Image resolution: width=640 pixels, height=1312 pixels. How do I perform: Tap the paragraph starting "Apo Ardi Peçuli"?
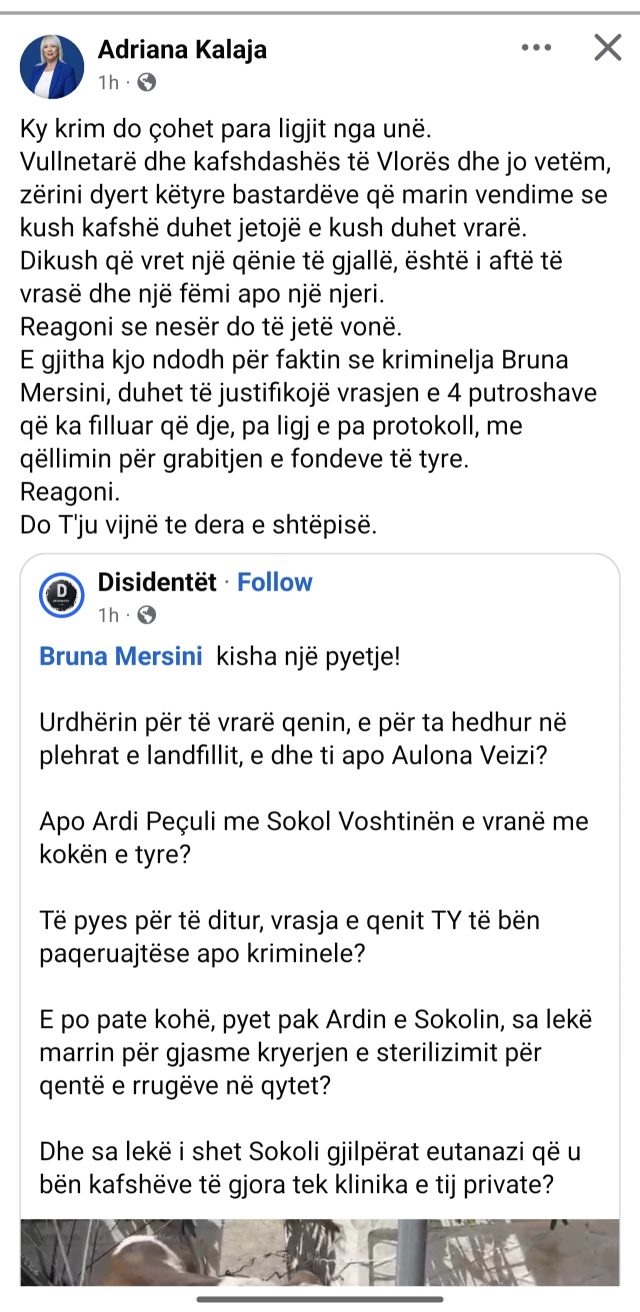(x=314, y=838)
